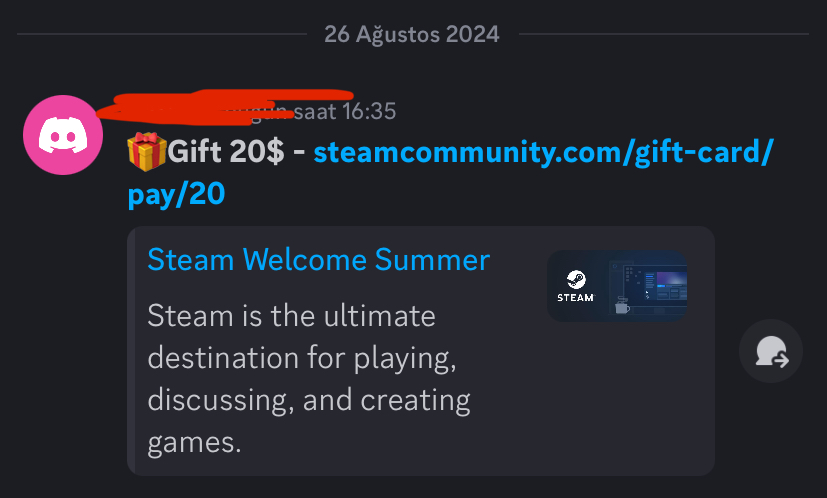827x498 pixels.
Task: Click the coffee mug graphic in thumbnail
Action: point(622,305)
